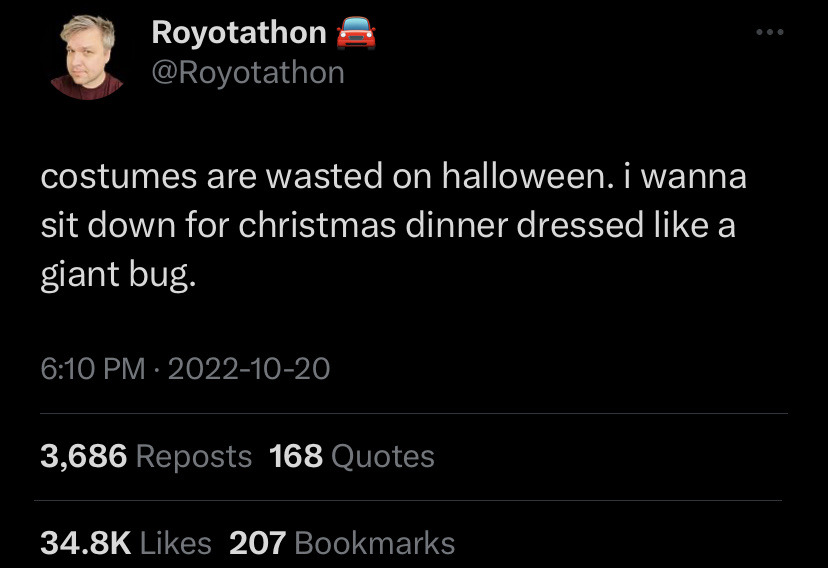
Task: Open the Royotathon display name profile link
Action: [238, 33]
